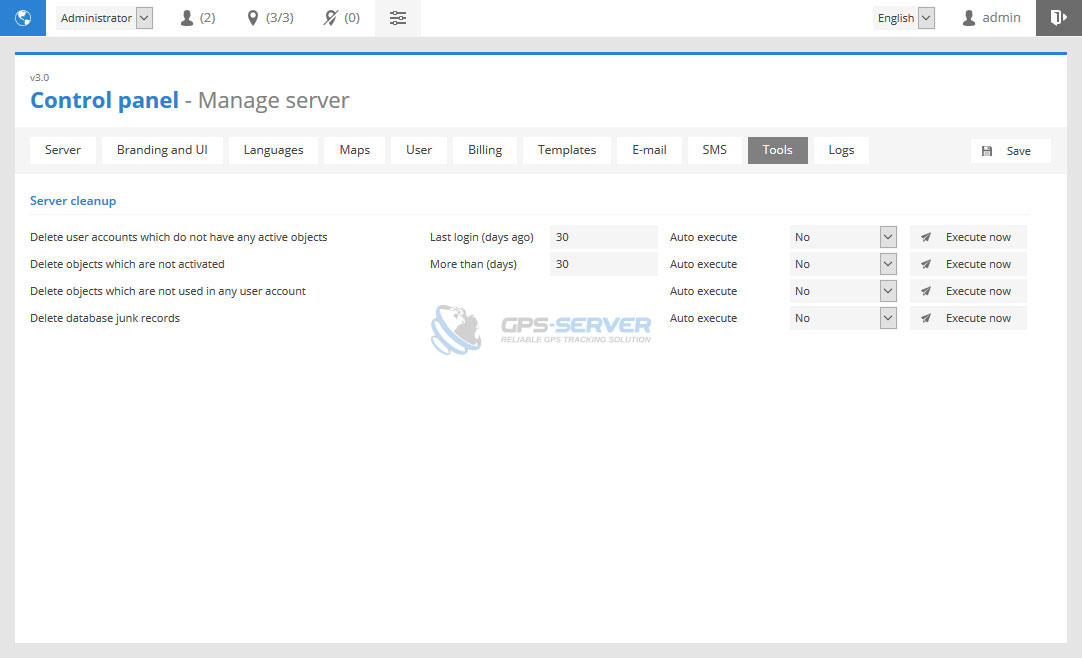Click the unused objects icon (0)
The width and height of the screenshot is (1082, 658).
tap(341, 18)
